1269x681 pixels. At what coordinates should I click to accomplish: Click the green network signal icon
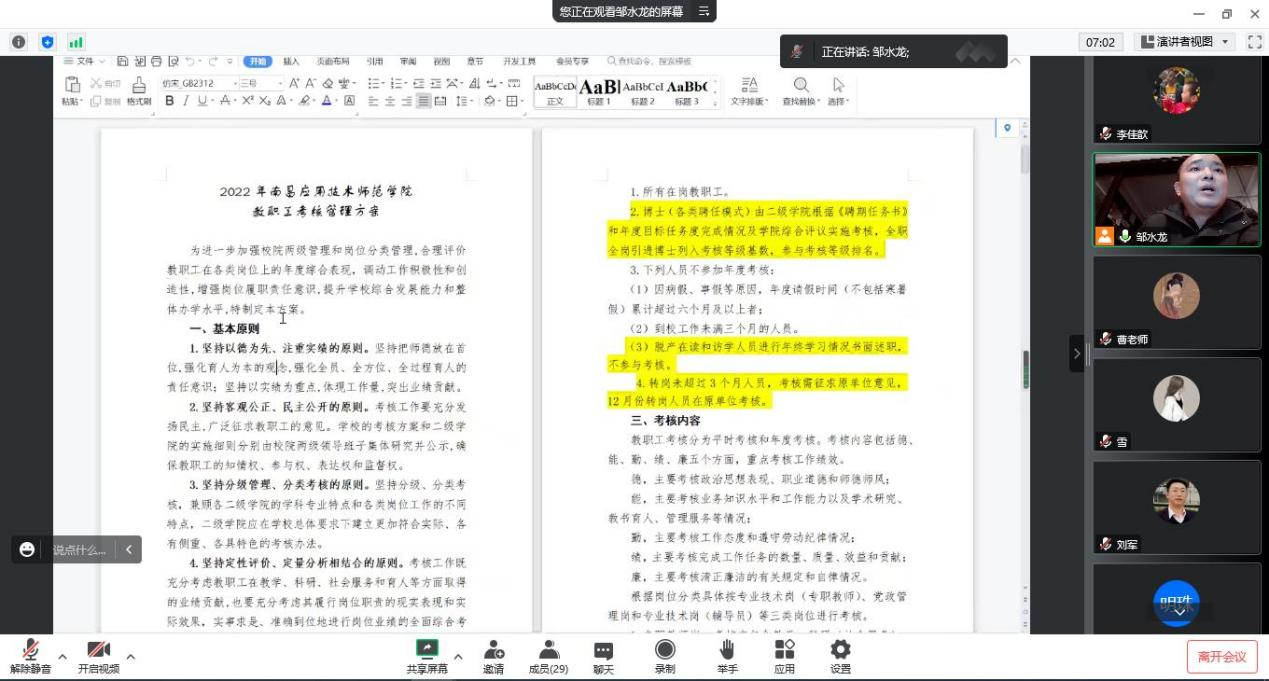point(76,42)
